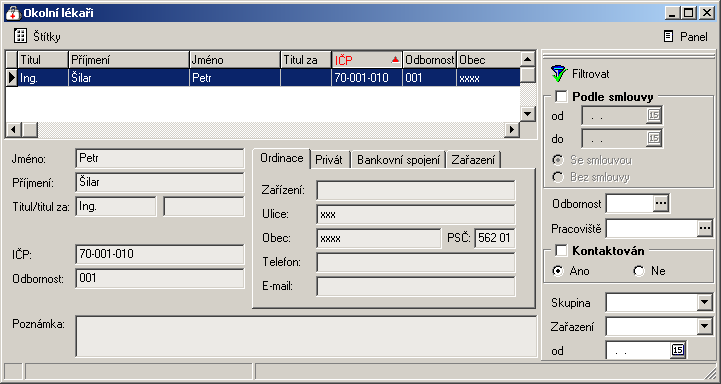This screenshot has height=384, width=721.
Task: Click the Štítky labels icon
Action: point(21,36)
